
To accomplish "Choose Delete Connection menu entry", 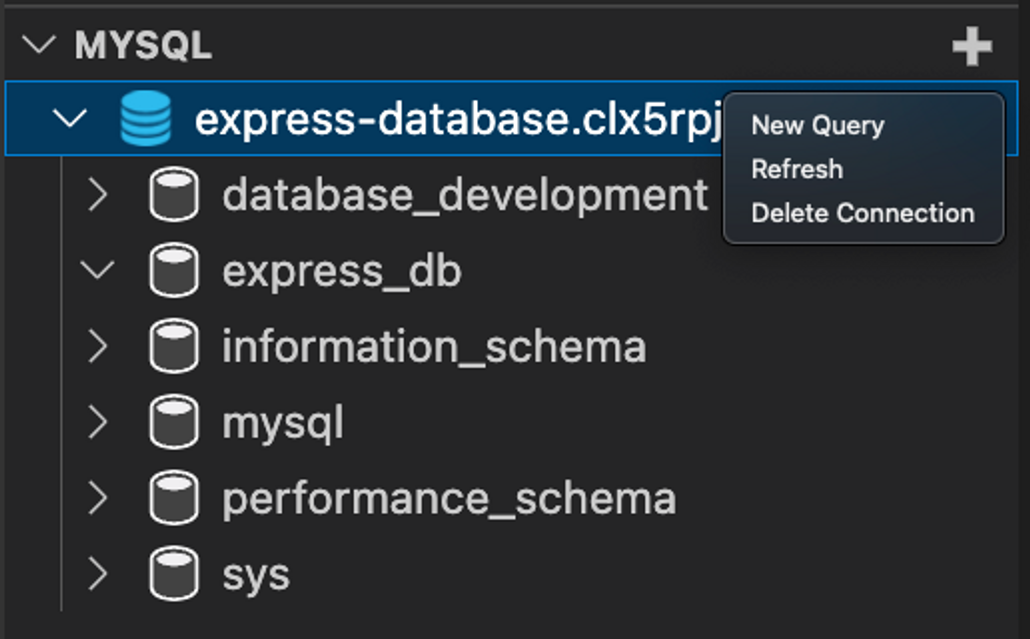I will click(862, 213).
